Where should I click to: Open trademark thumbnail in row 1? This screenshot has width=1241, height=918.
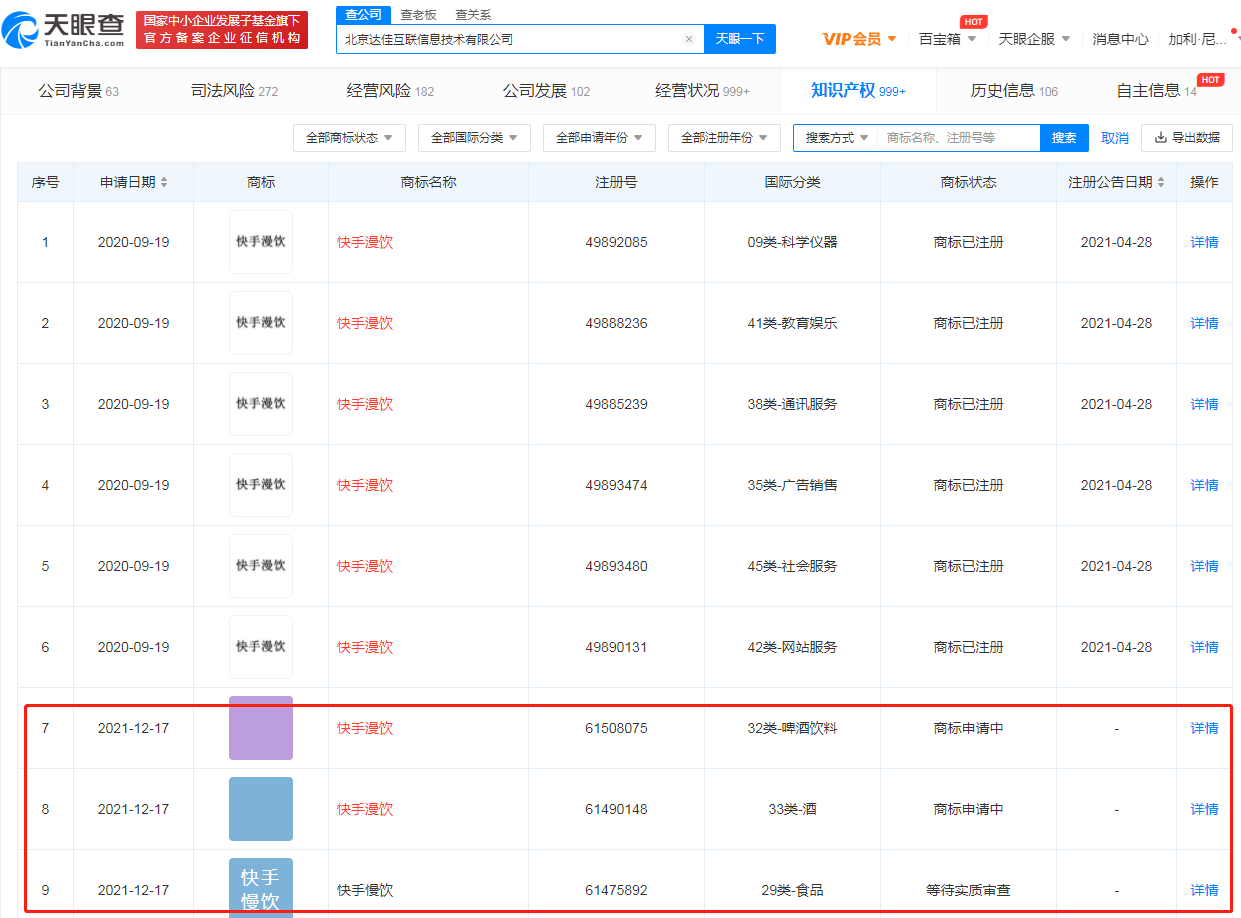[261, 242]
